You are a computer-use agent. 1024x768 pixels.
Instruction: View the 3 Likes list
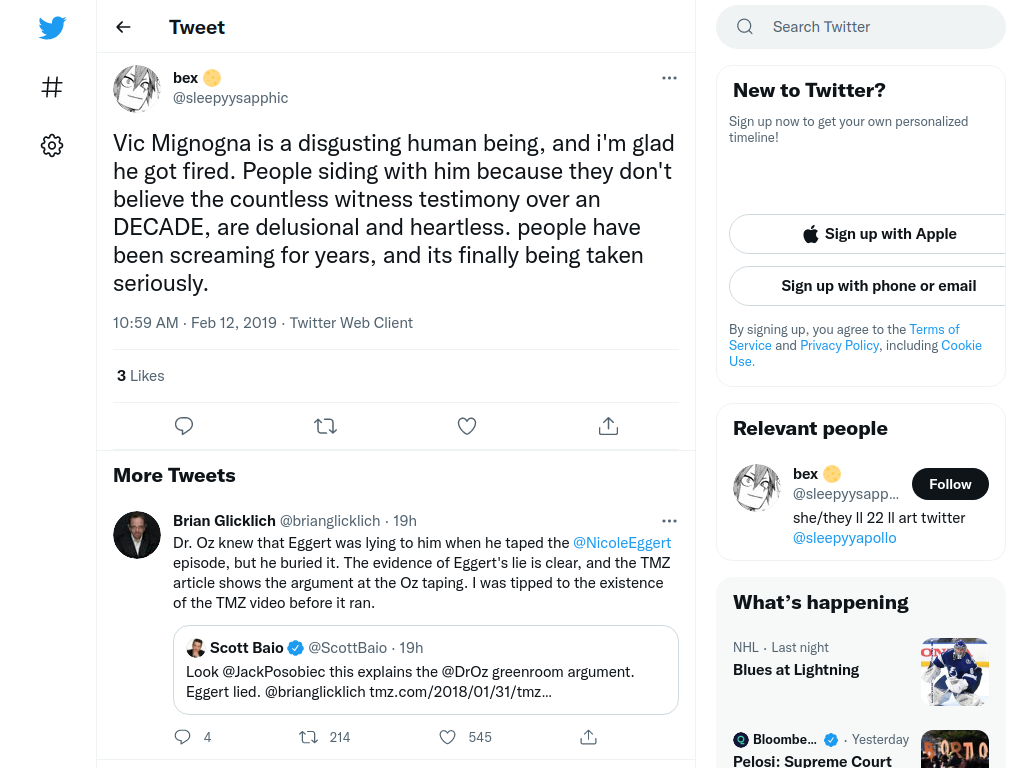140,376
